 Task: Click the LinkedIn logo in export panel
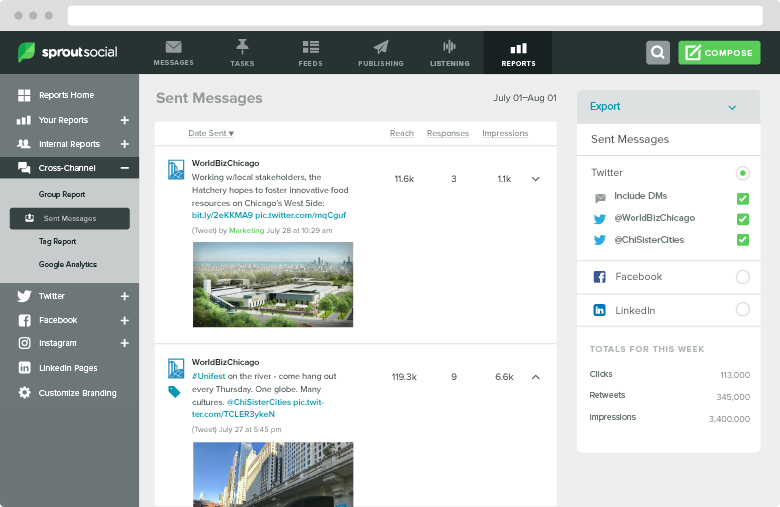click(599, 310)
